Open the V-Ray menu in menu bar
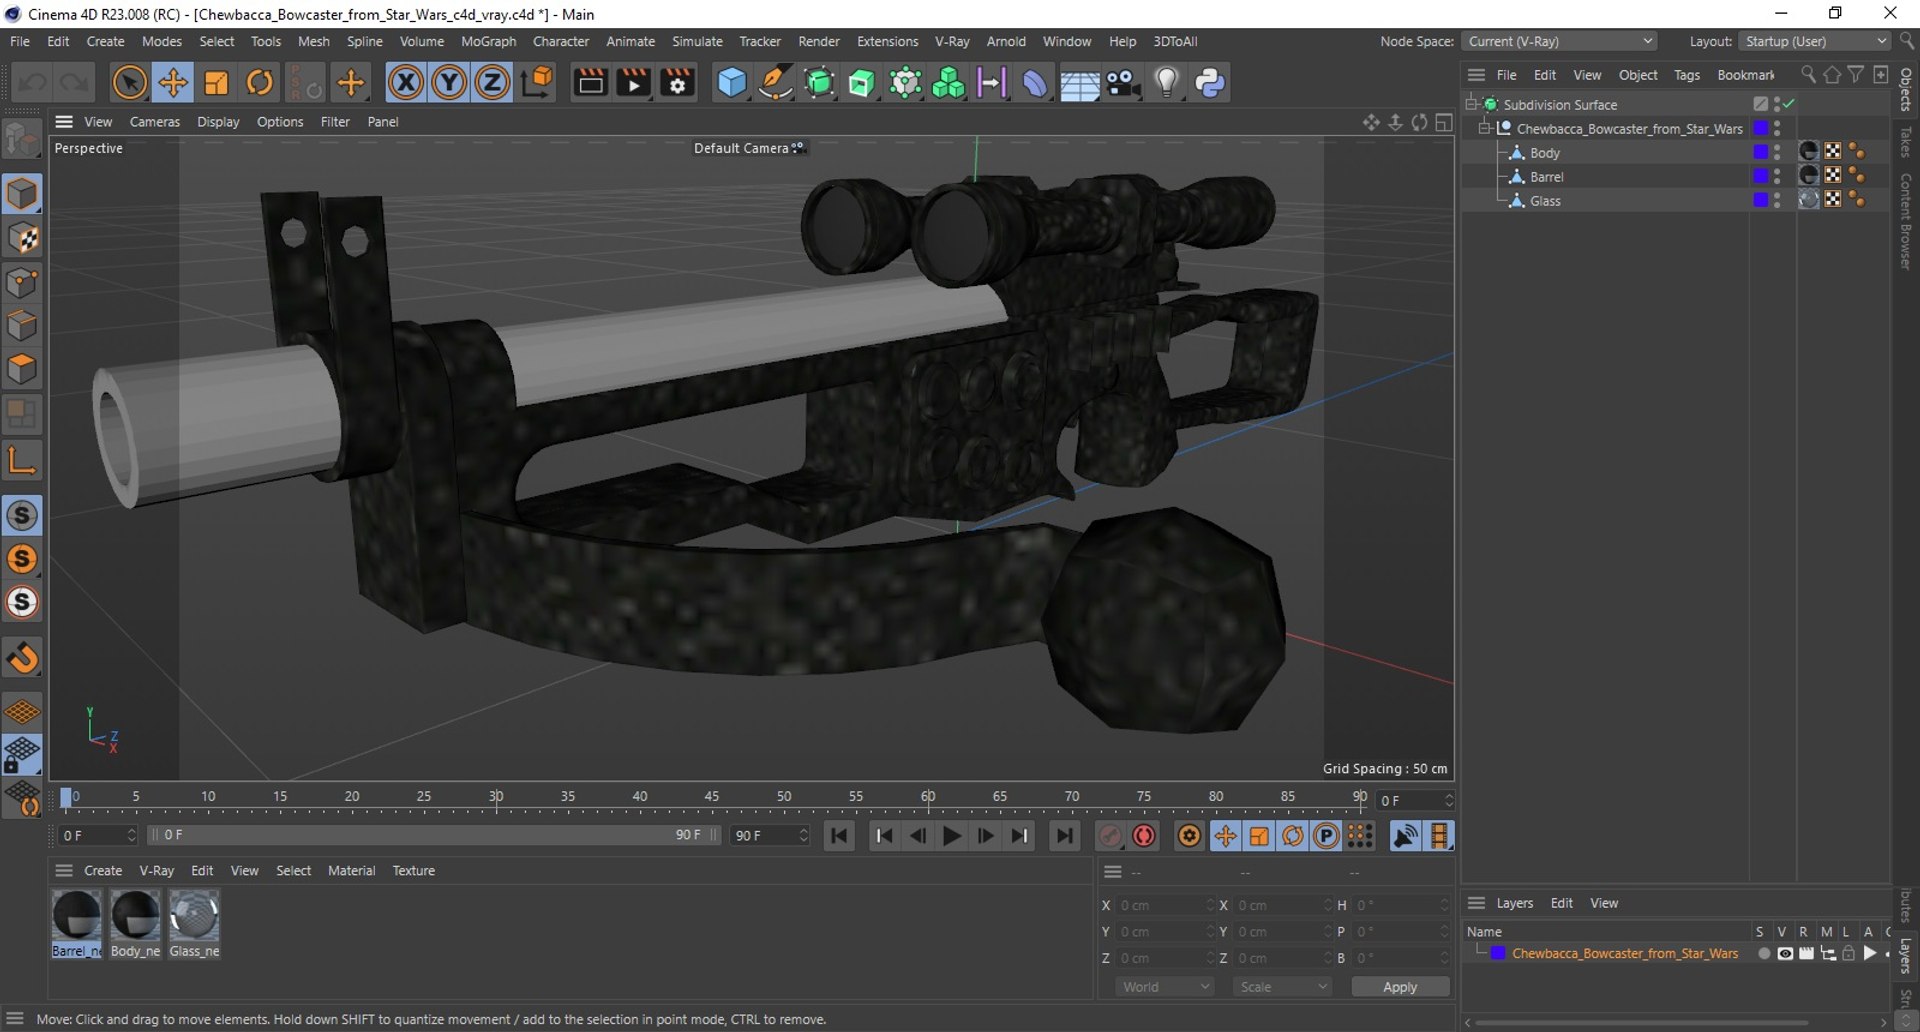The width and height of the screenshot is (1920, 1032). pyautogui.click(x=952, y=41)
